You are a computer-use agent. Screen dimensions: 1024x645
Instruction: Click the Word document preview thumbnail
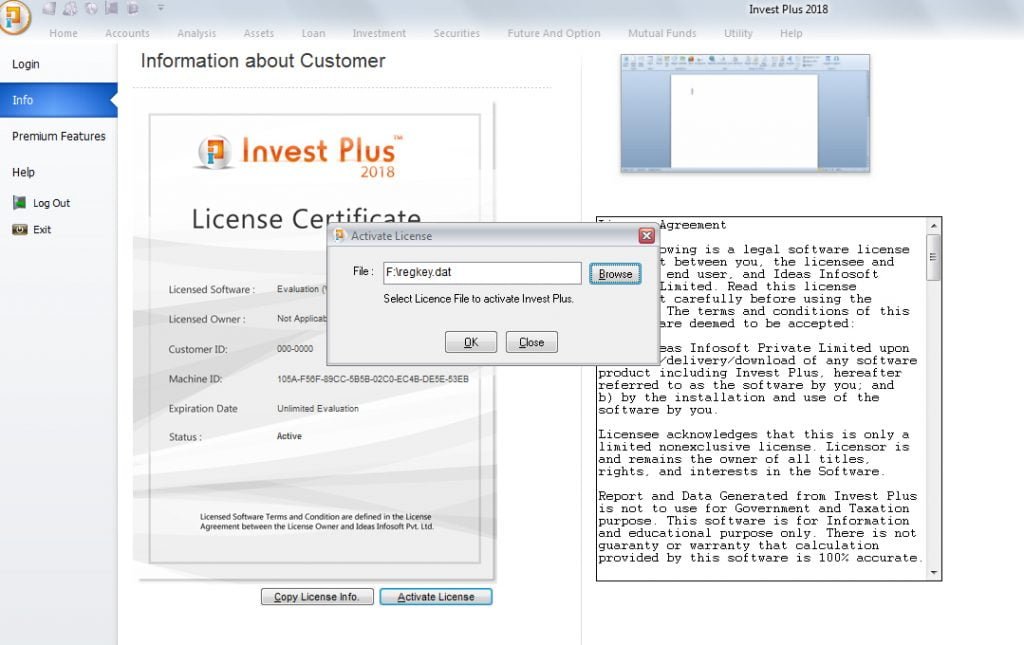coord(744,114)
